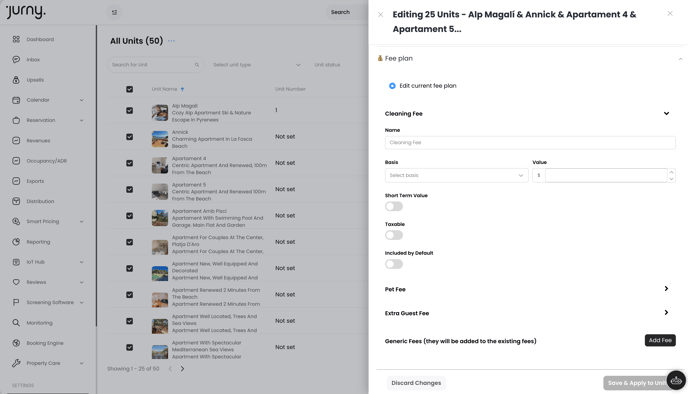This screenshot has height=394, width=688.
Task: Open Distribution via its icon
Action: 16,201
